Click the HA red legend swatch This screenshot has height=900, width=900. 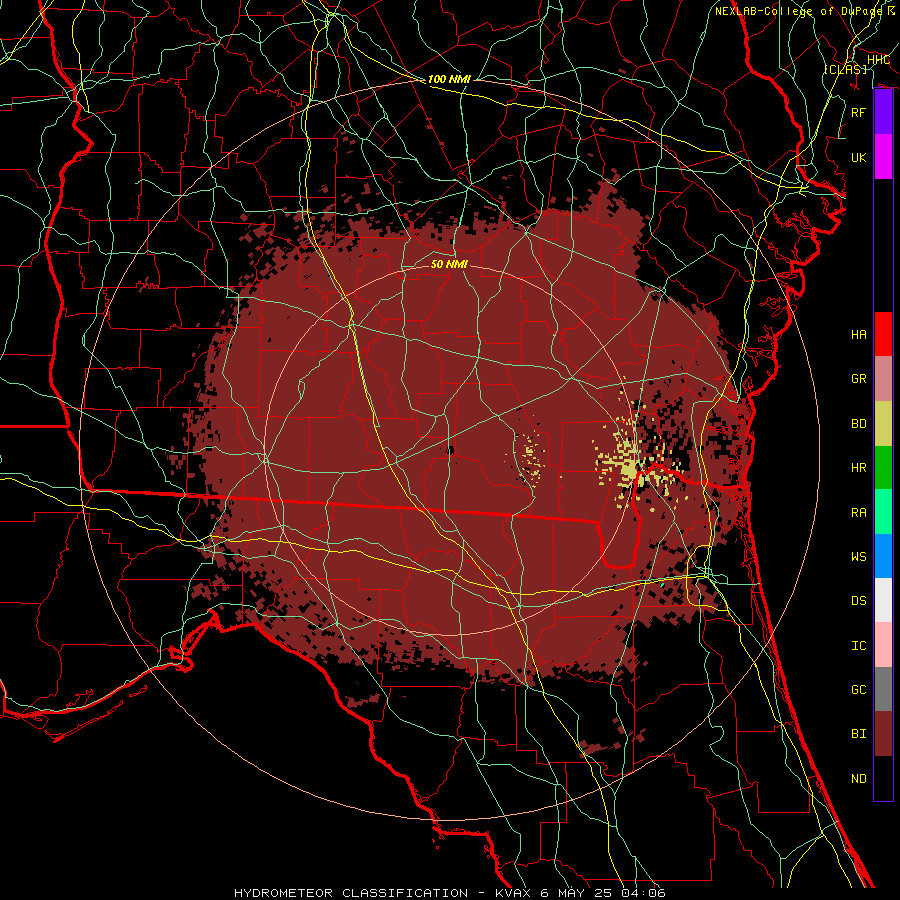883,334
